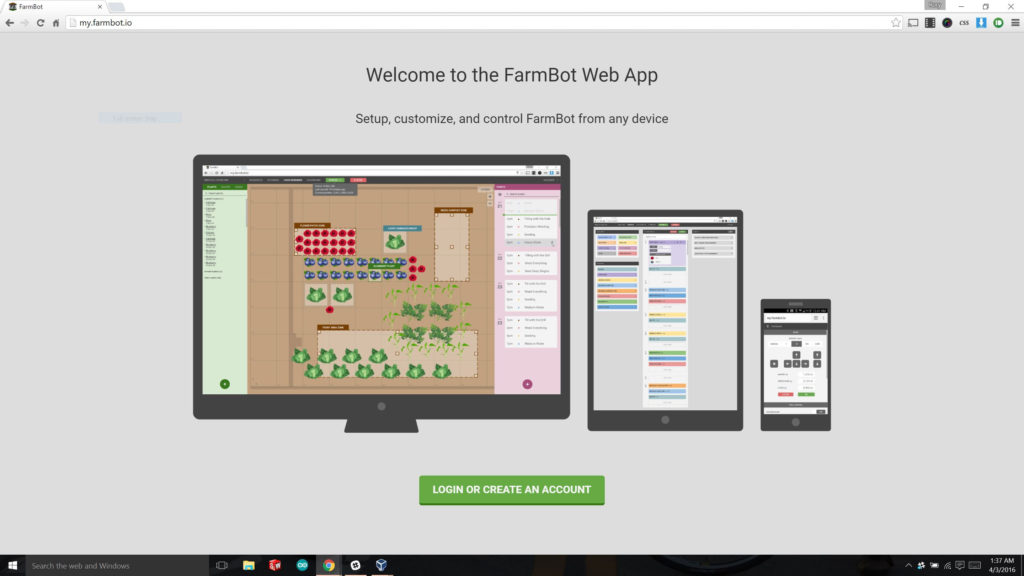Open the clock showing 1:37 AM

click(x=1002, y=566)
